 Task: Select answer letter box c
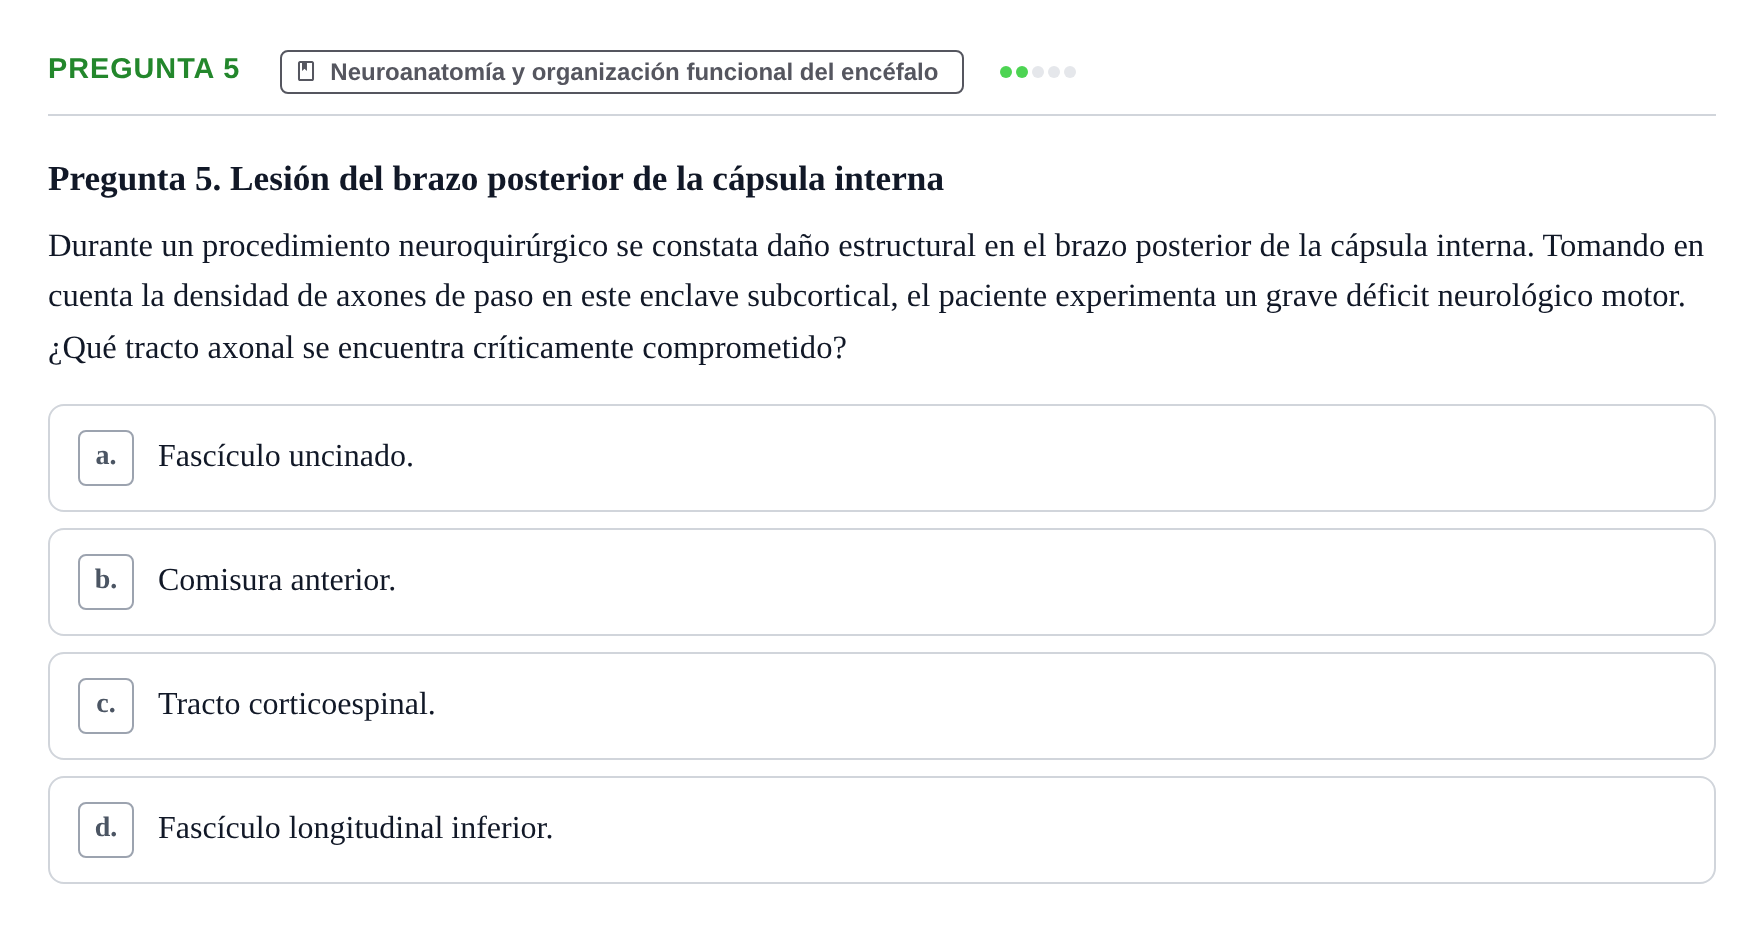106,706
